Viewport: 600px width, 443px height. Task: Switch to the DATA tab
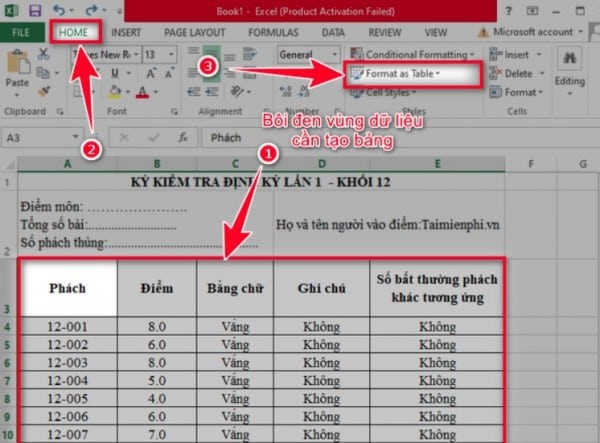333,33
